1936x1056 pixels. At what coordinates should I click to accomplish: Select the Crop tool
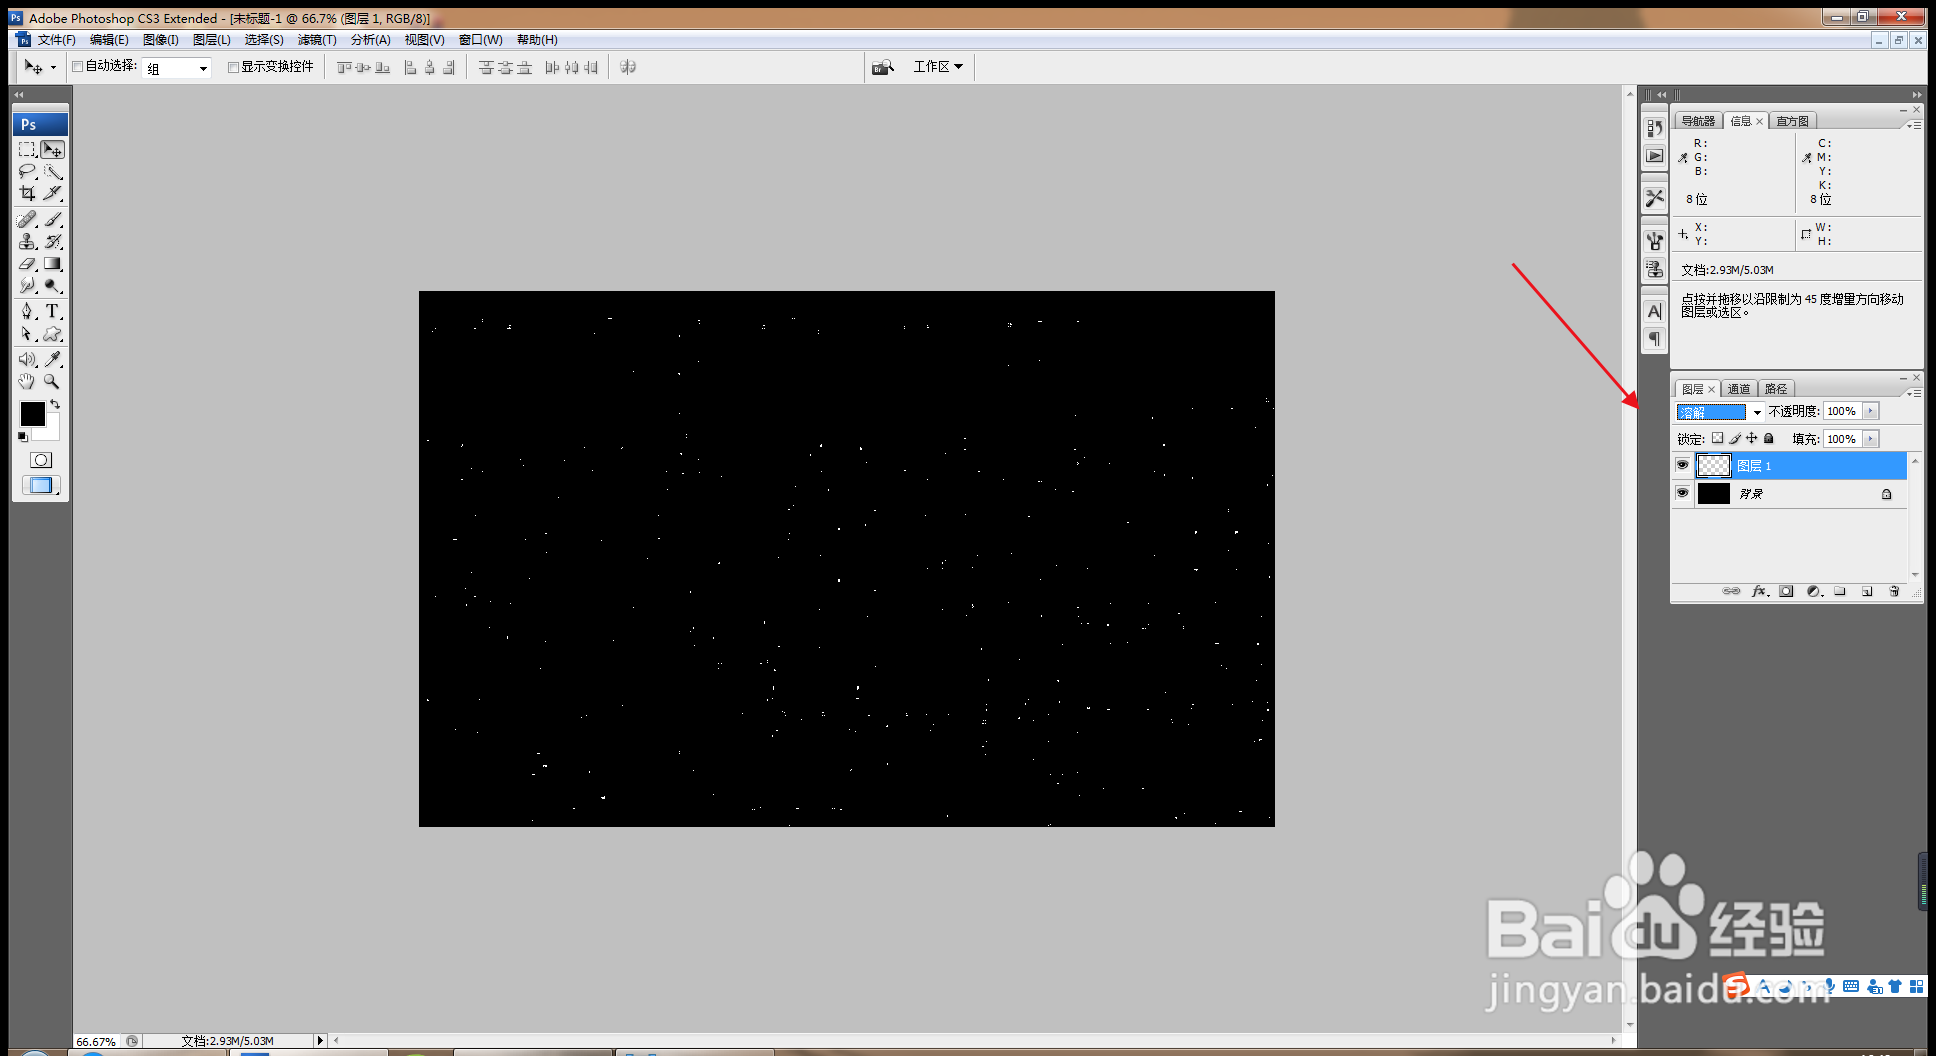(x=28, y=194)
